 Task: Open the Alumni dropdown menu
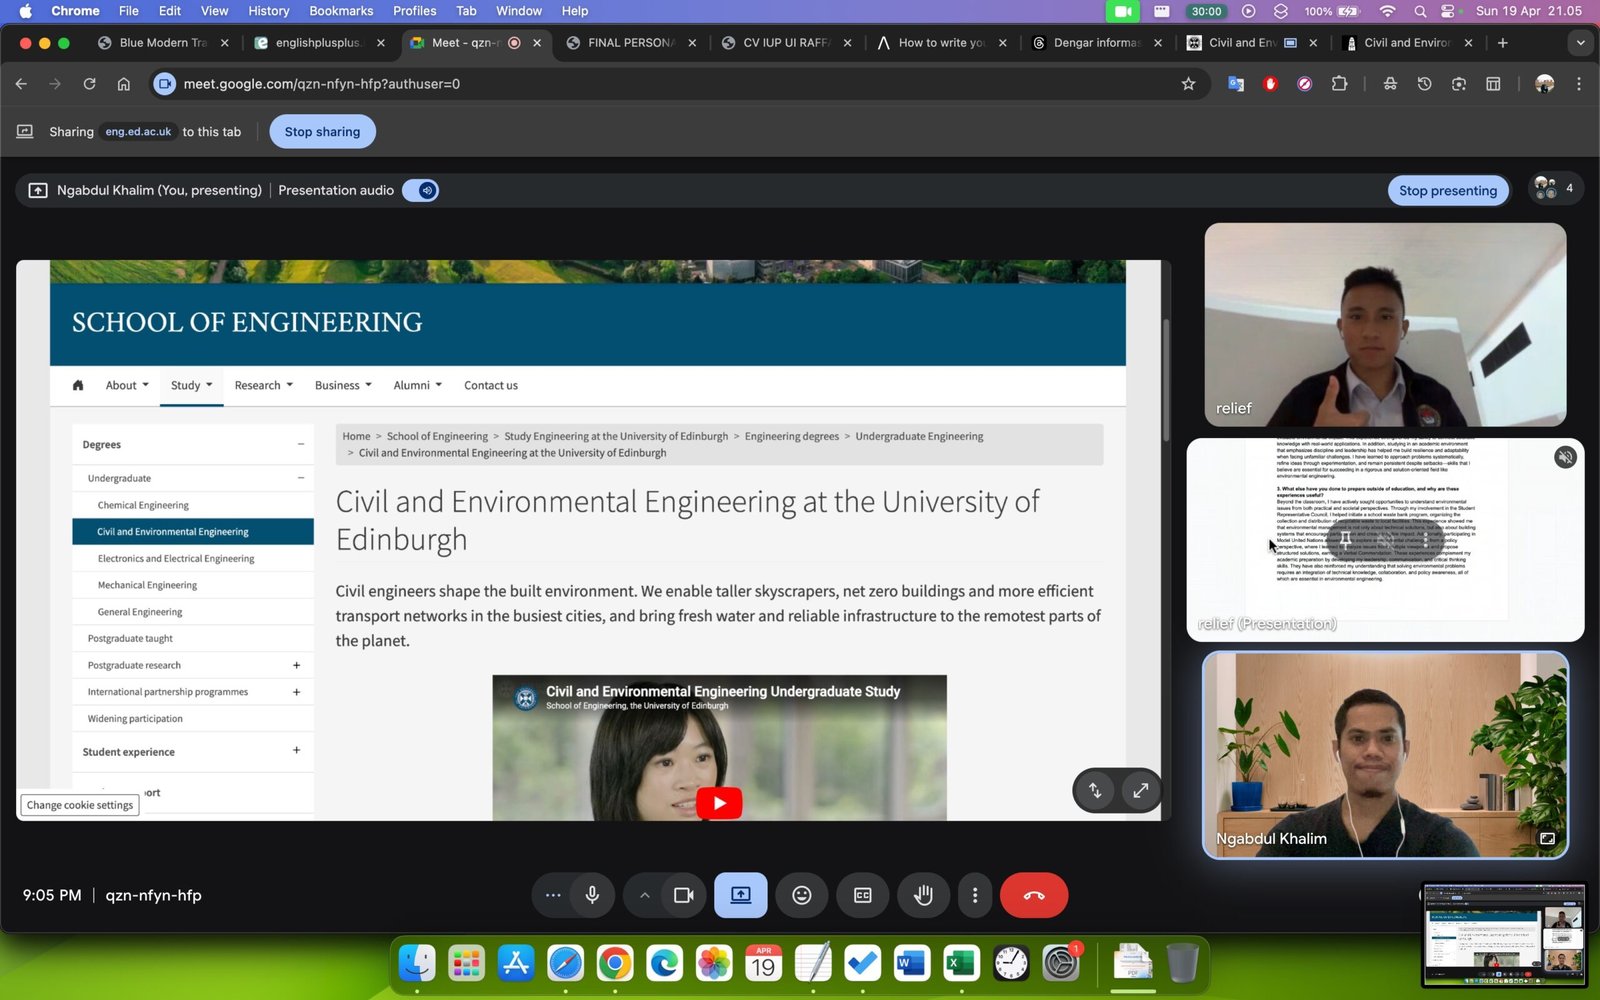pos(418,385)
